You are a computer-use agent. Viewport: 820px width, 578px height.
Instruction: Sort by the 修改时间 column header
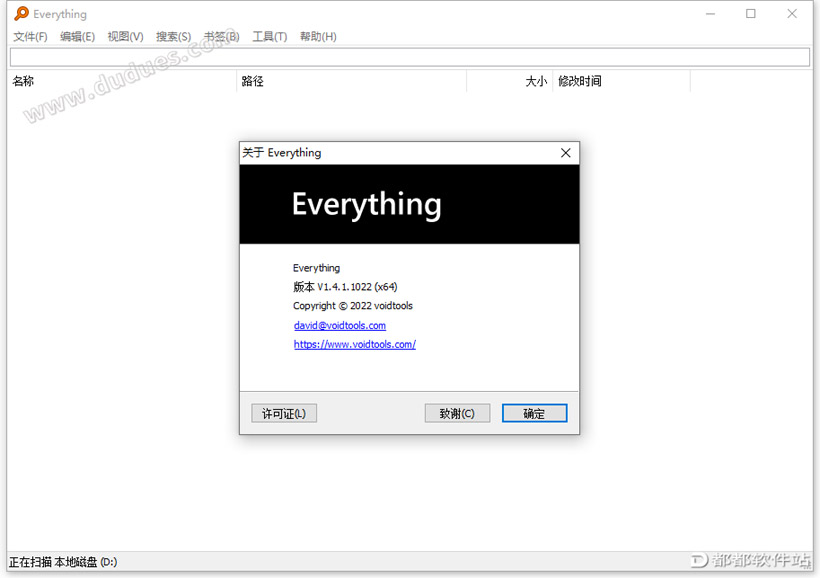click(x=621, y=81)
